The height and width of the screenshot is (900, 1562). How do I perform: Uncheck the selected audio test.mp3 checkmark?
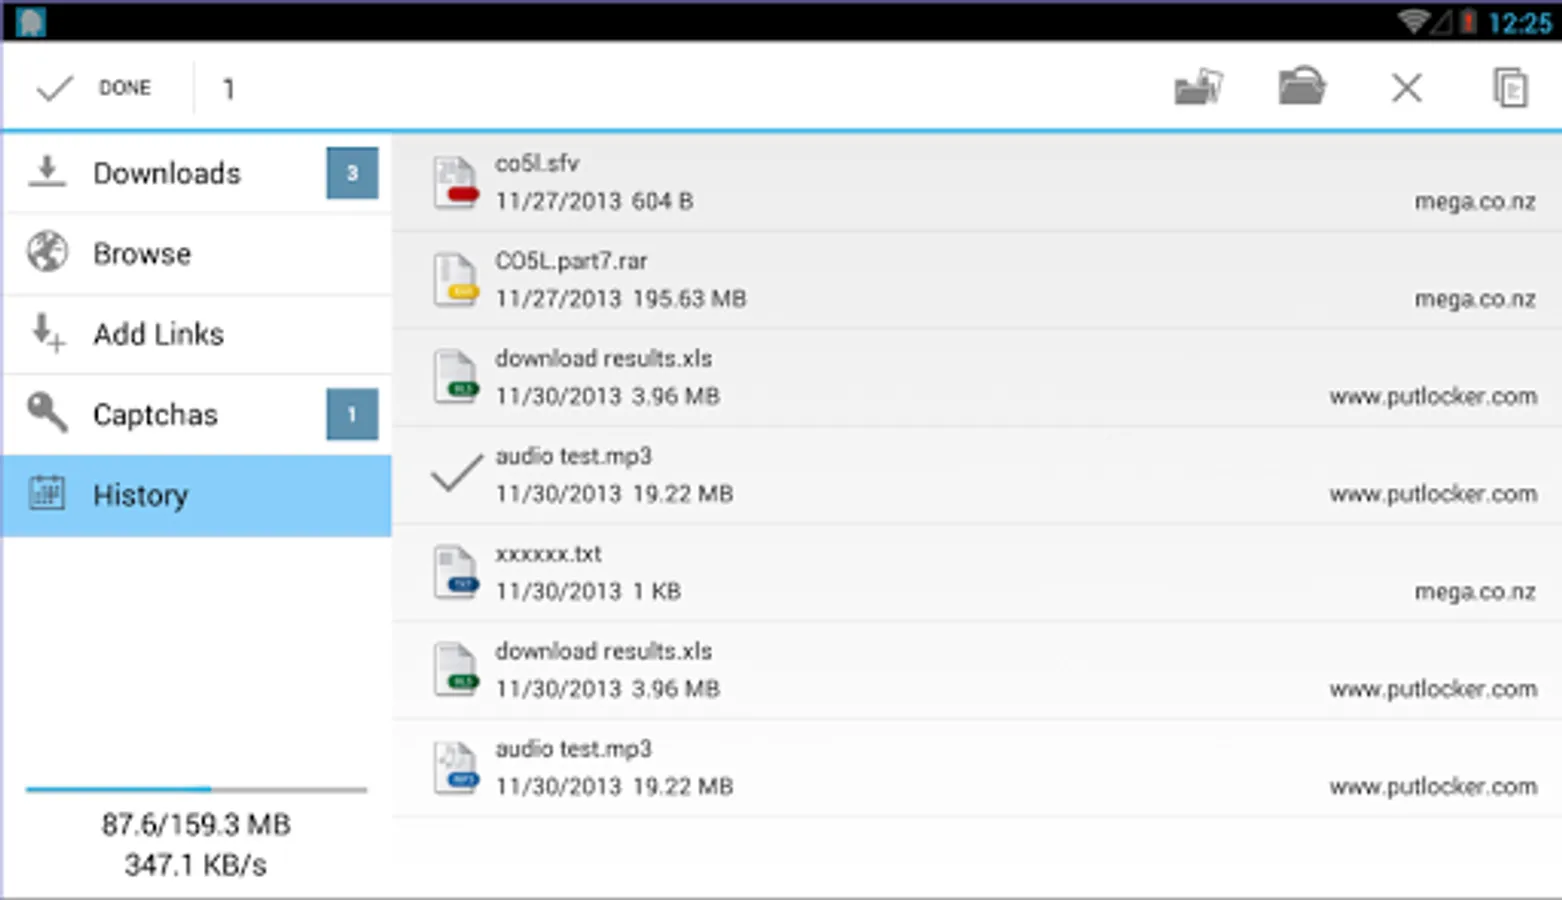(456, 473)
